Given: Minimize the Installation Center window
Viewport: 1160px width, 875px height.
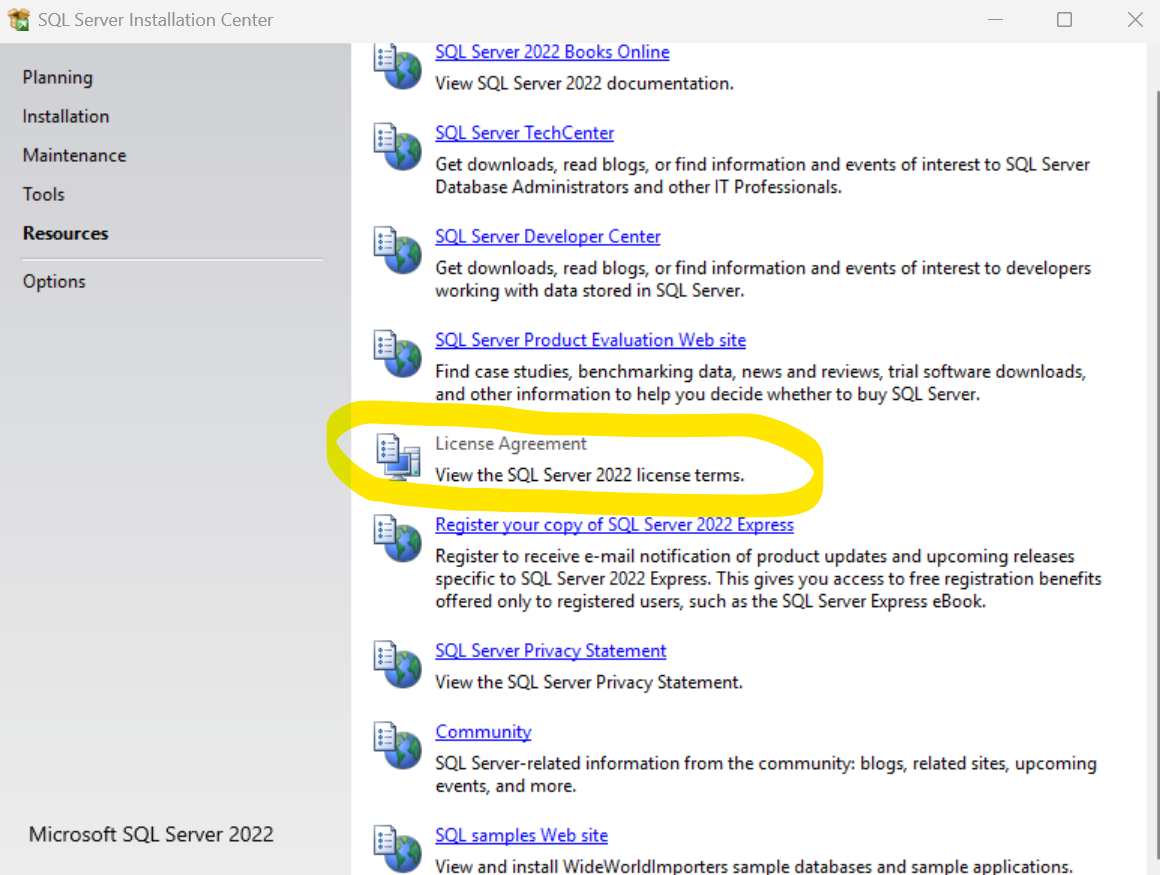Looking at the screenshot, I should [996, 20].
